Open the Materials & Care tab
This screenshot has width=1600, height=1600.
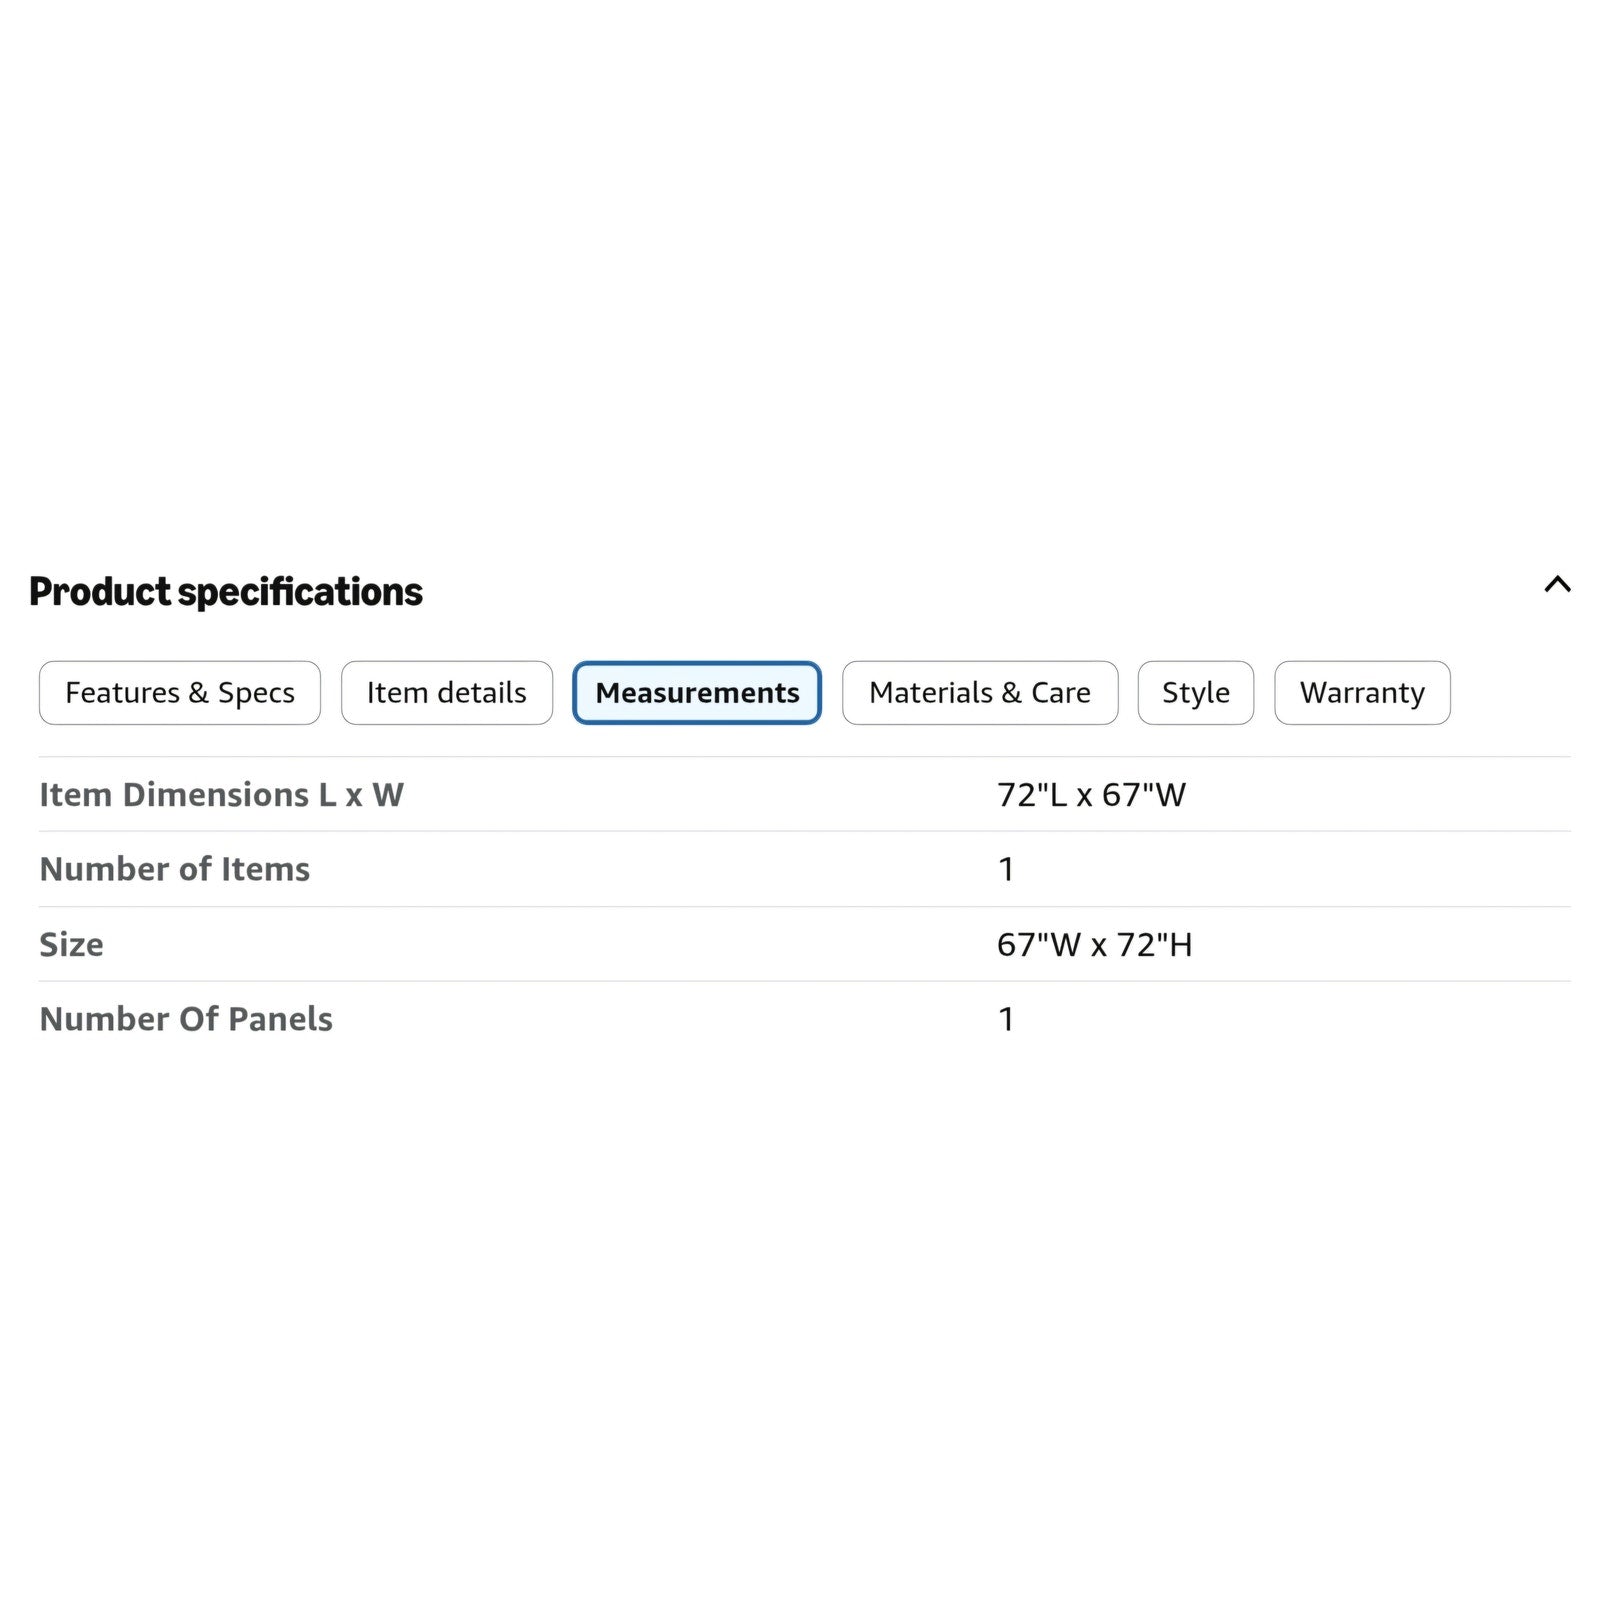(x=980, y=692)
